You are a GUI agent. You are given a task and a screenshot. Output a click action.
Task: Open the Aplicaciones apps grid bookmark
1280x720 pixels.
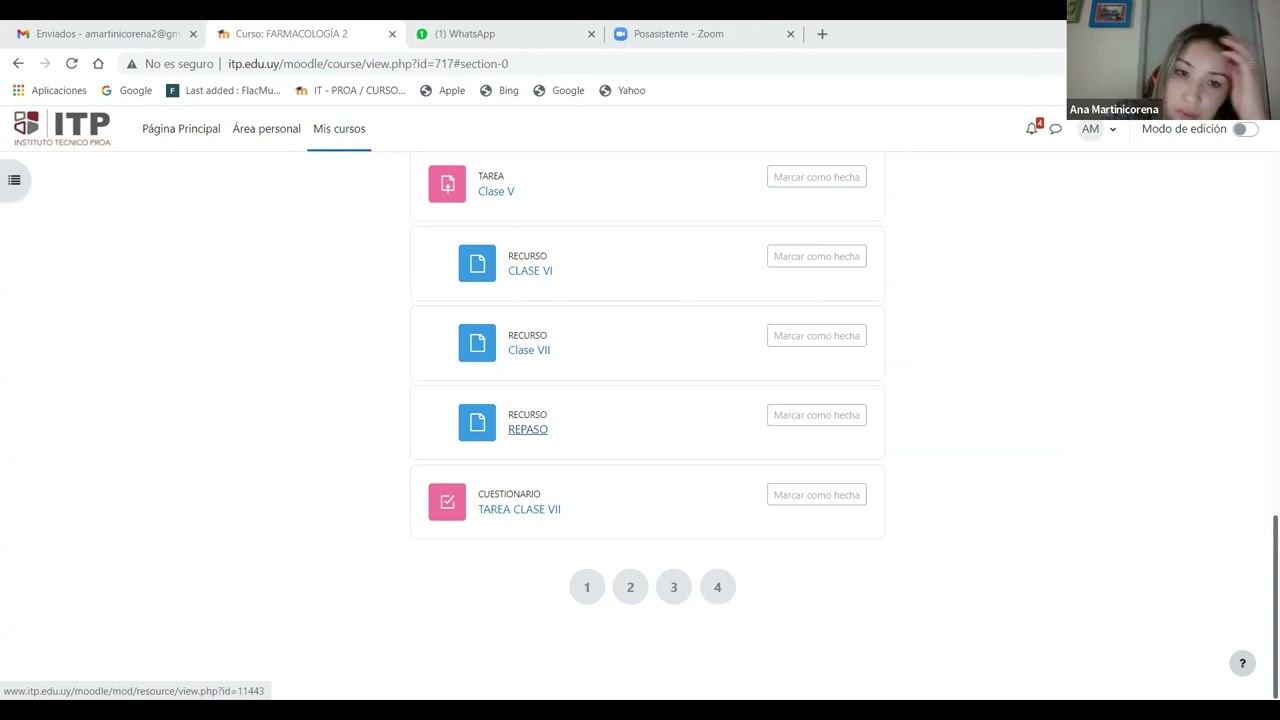coord(49,90)
